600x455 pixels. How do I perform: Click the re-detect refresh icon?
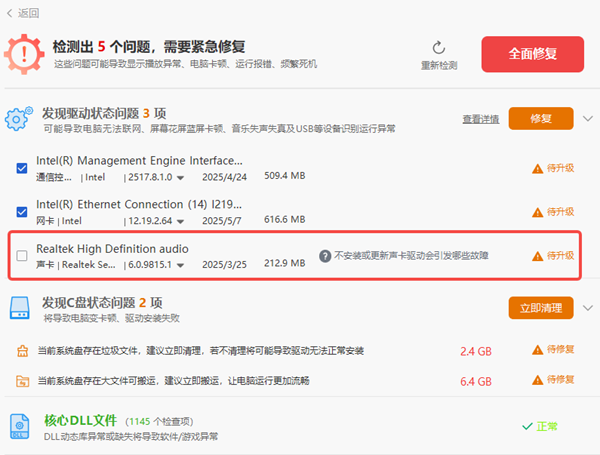pos(438,47)
